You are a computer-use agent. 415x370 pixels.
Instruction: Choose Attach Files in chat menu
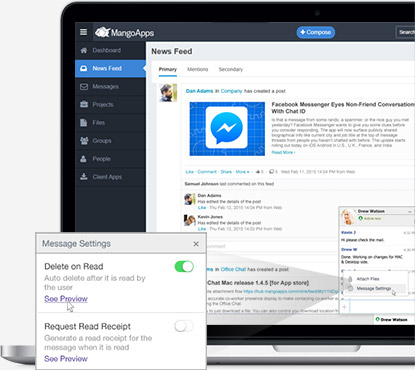click(x=368, y=279)
